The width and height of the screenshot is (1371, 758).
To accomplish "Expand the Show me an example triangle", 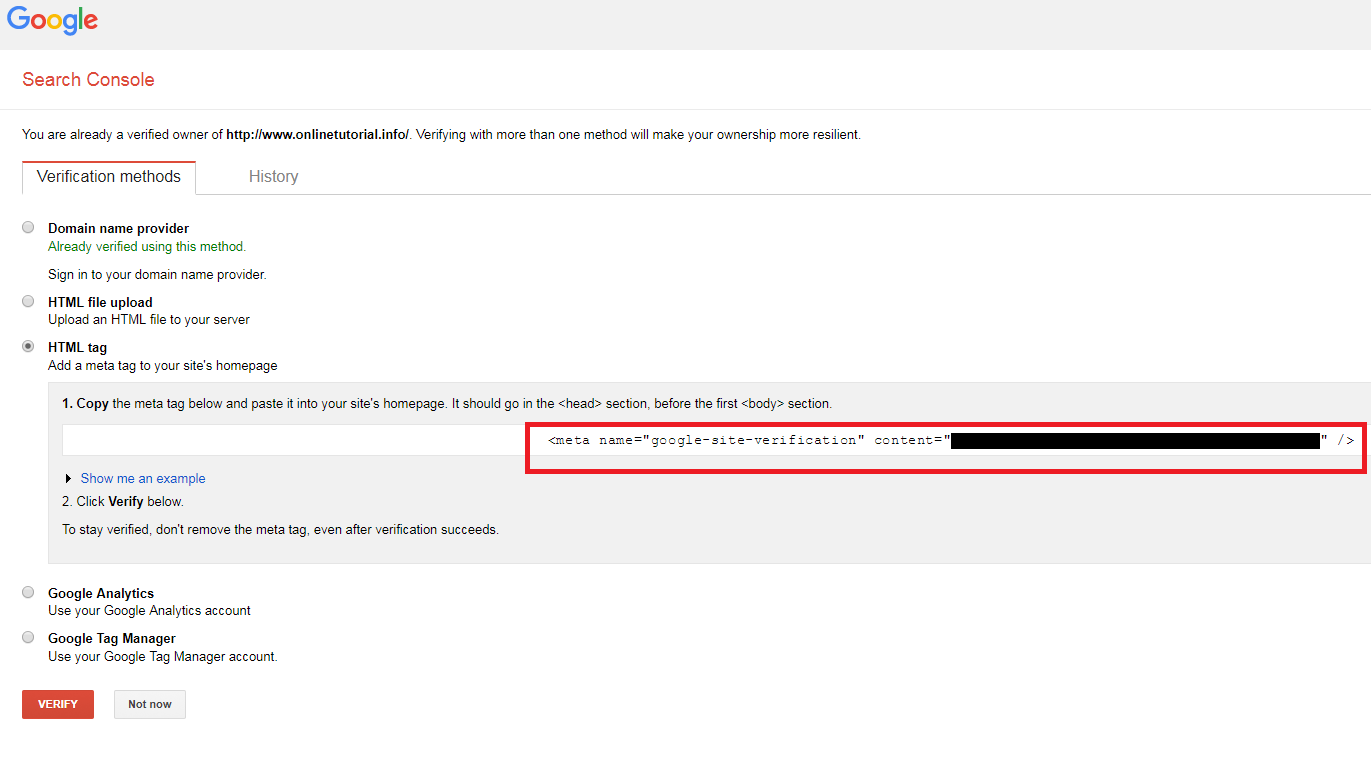I will tap(68, 479).
